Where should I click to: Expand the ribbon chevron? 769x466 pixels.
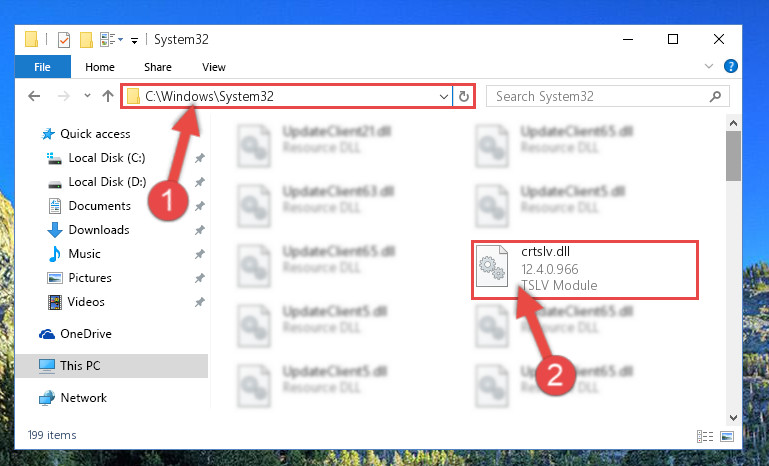tap(709, 66)
